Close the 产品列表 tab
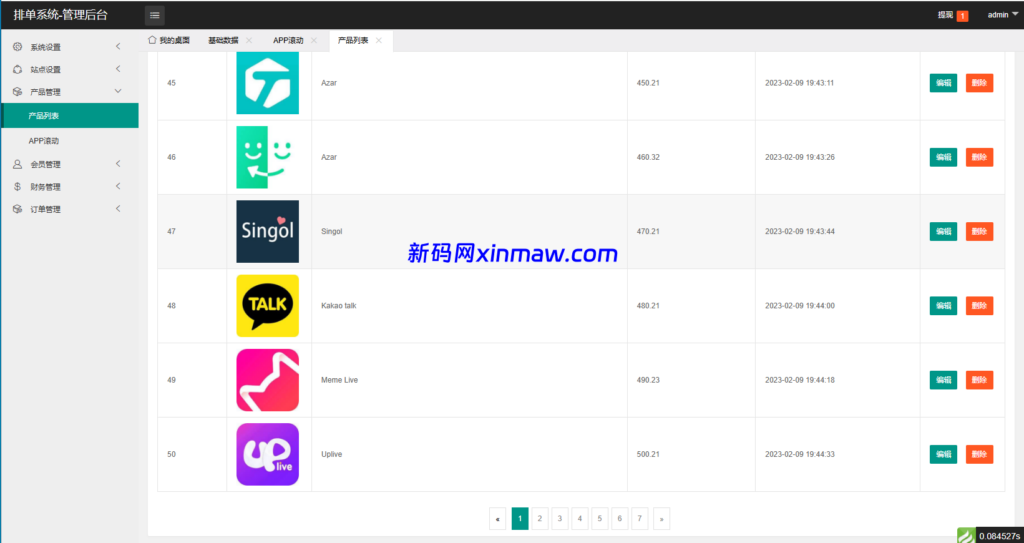 click(378, 41)
